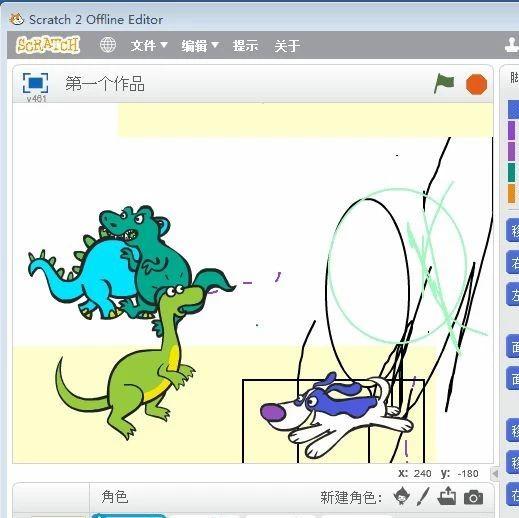Create new sprite from camera
The height and width of the screenshot is (518, 519).
point(473,497)
